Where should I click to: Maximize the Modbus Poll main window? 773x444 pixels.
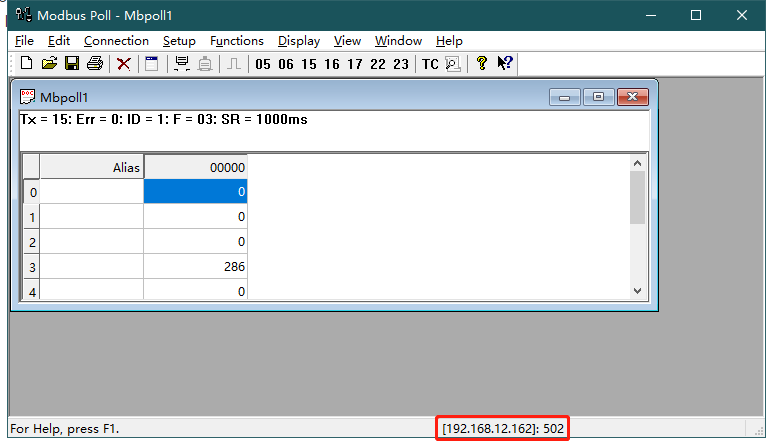click(696, 15)
